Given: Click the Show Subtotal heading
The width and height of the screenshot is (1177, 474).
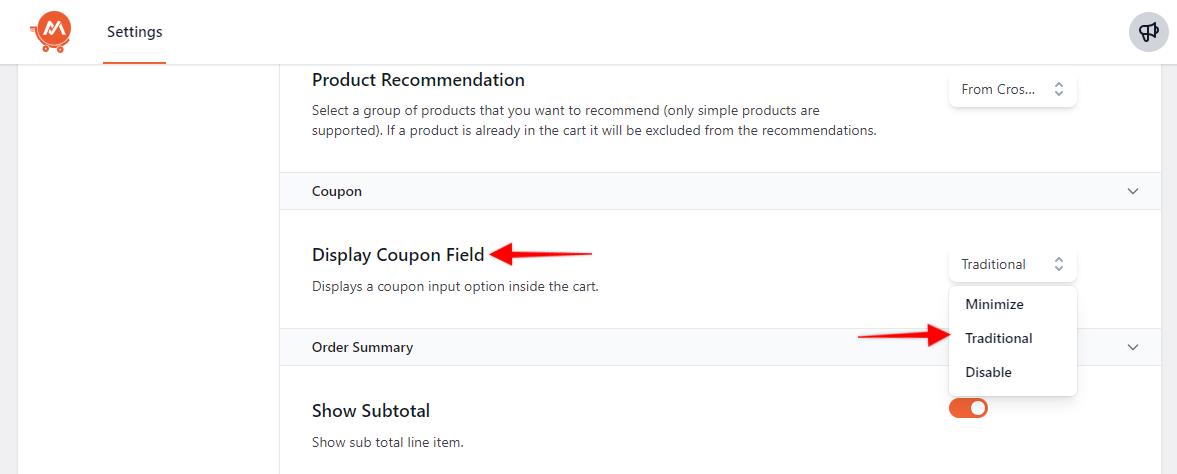Looking at the screenshot, I should click(x=371, y=411).
